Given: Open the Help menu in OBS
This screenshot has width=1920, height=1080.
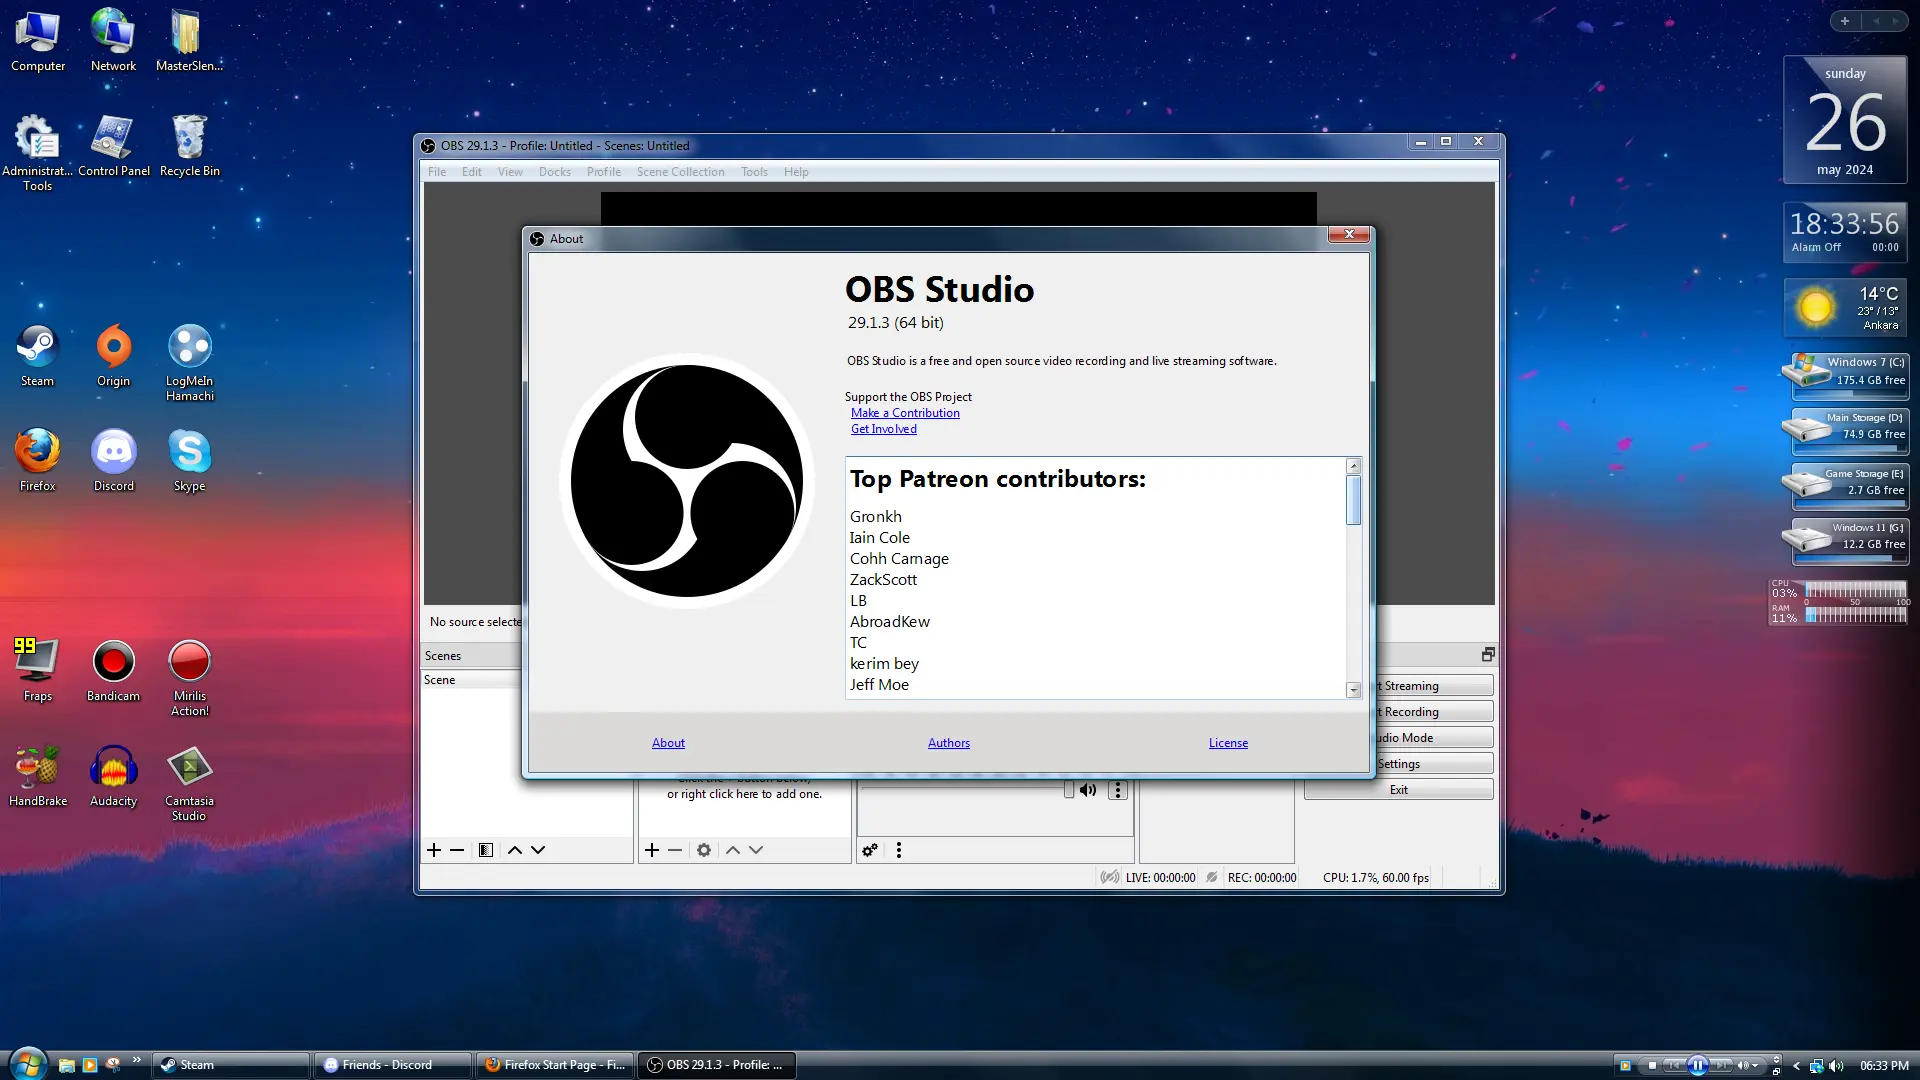Looking at the screenshot, I should pyautogui.click(x=796, y=172).
